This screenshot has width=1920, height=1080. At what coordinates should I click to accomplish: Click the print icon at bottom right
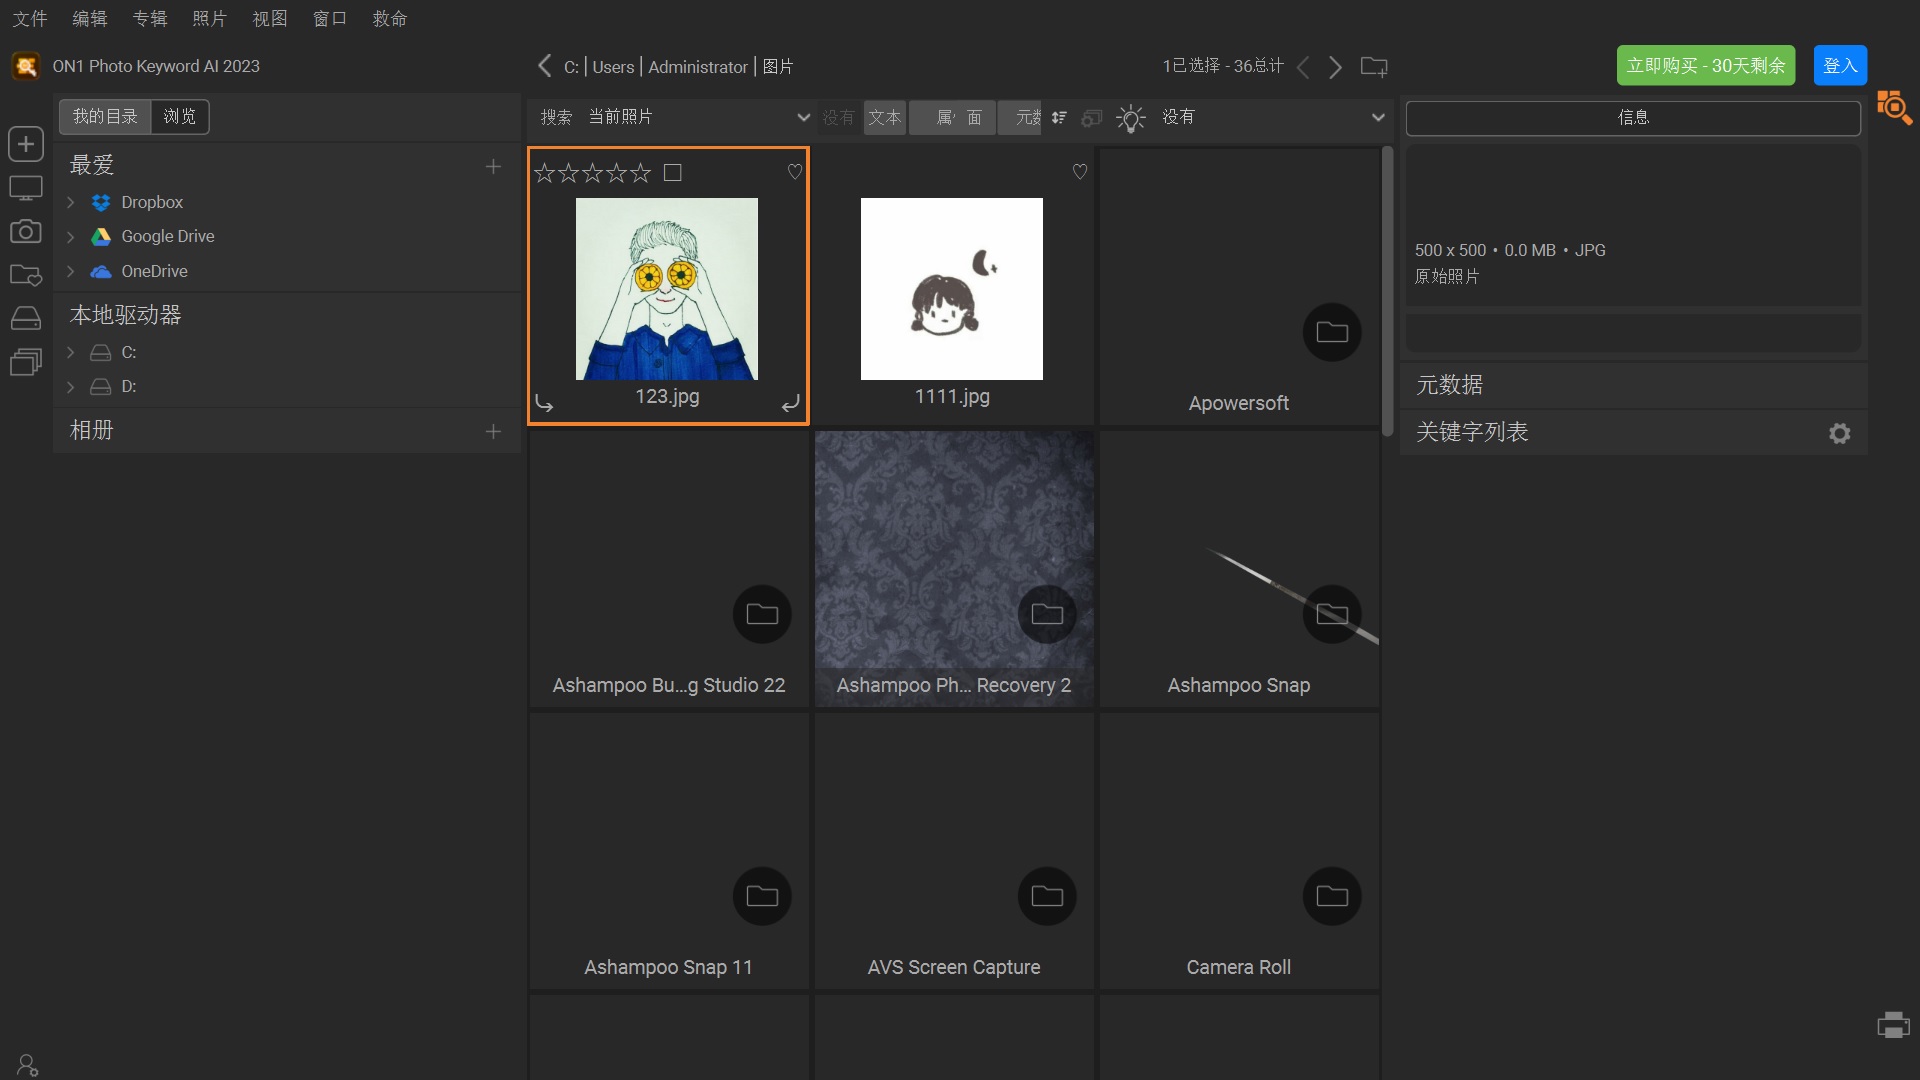(x=1893, y=1025)
